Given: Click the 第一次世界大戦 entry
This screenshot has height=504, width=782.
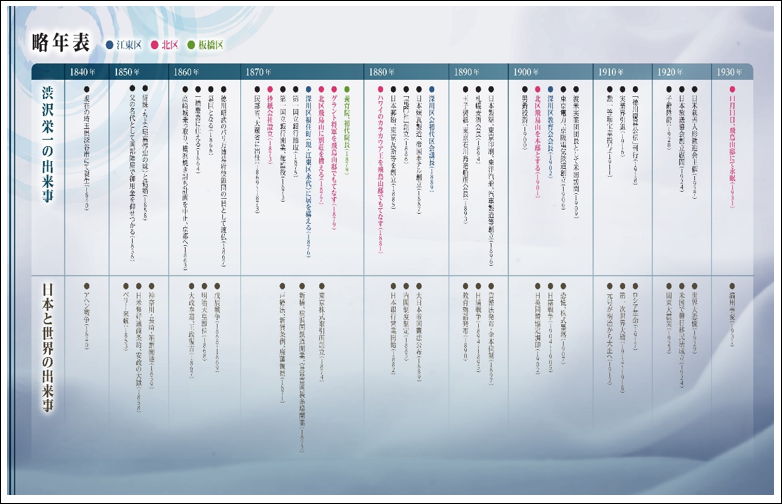Looking at the screenshot, I should coord(622,338).
